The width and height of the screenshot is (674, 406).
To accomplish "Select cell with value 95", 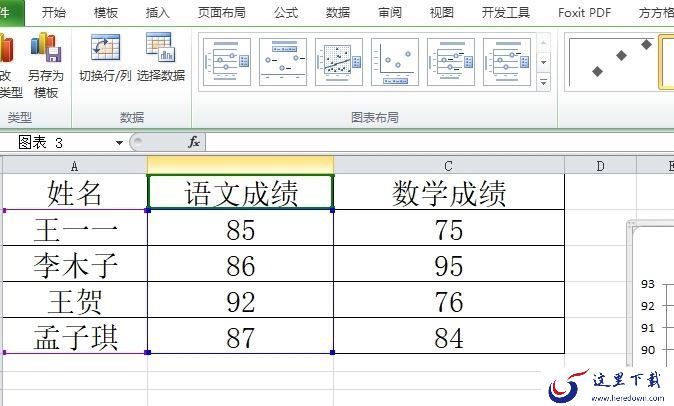I will click(449, 264).
